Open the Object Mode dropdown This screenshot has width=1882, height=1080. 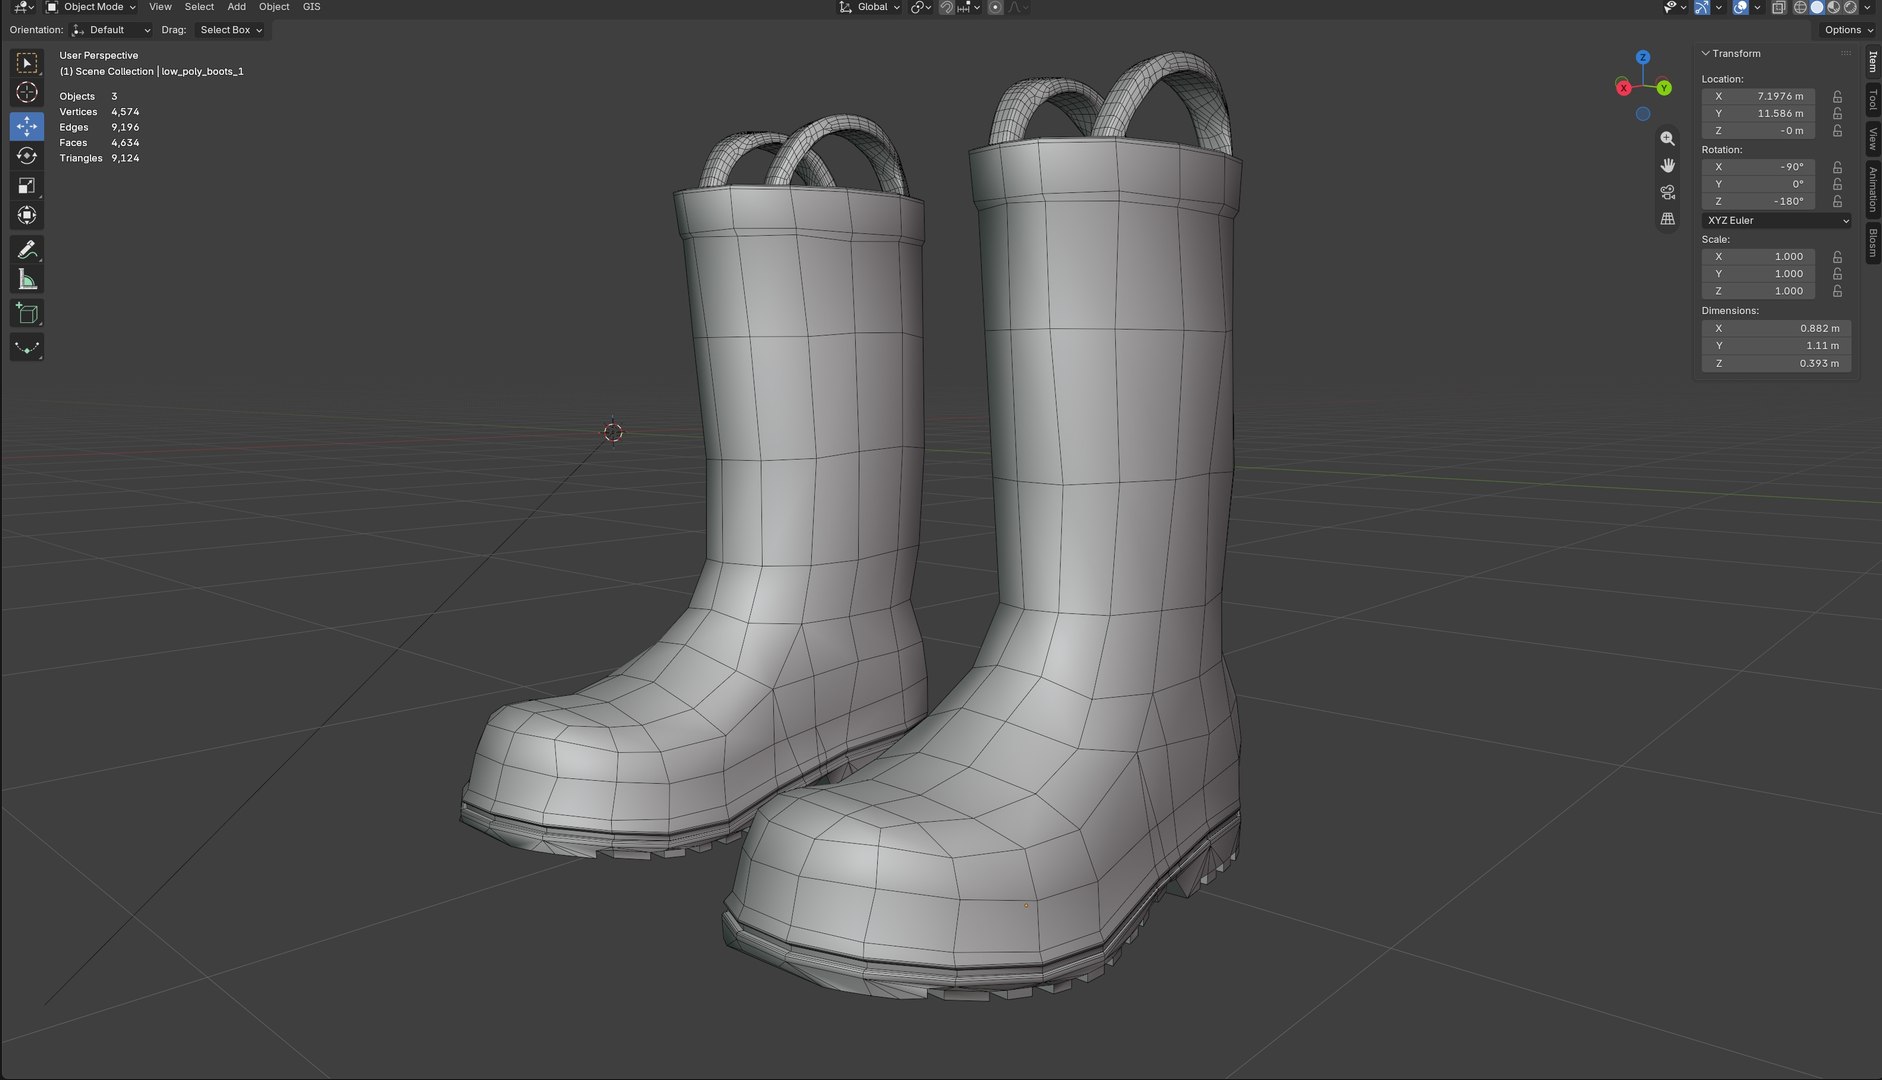[91, 7]
